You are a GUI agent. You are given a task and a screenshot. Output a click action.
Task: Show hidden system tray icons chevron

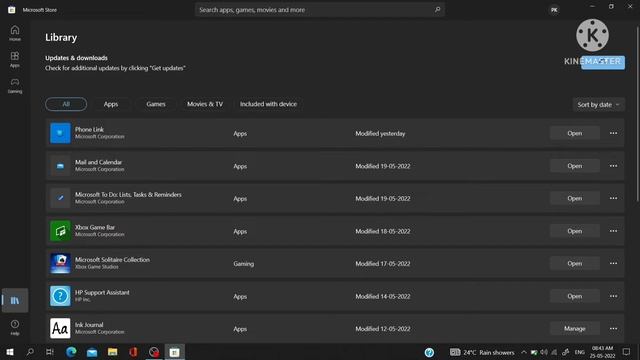(x=523, y=352)
